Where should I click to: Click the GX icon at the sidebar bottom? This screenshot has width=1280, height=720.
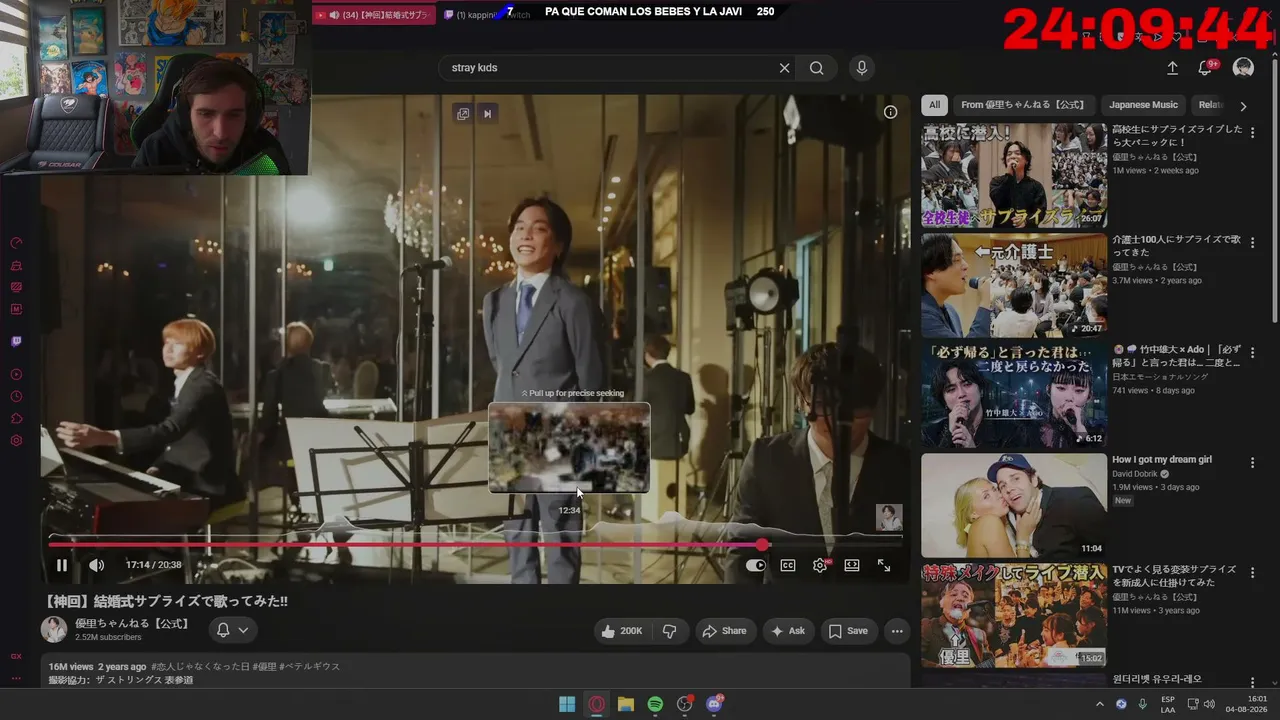click(16, 657)
